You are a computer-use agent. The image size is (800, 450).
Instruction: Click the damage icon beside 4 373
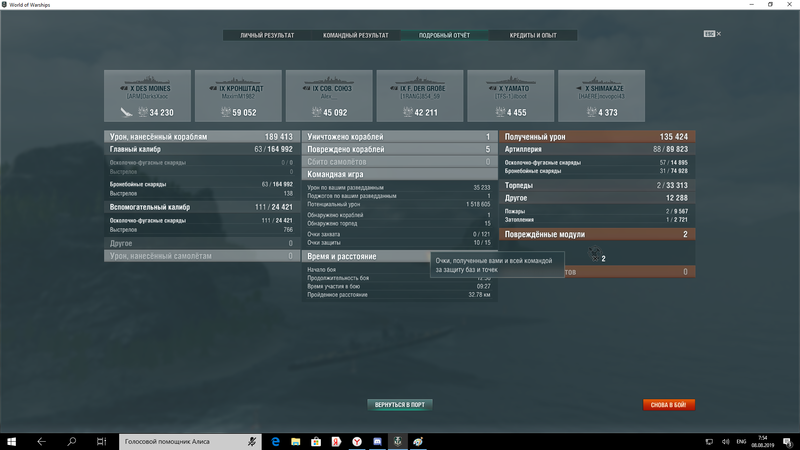[x=591, y=112]
